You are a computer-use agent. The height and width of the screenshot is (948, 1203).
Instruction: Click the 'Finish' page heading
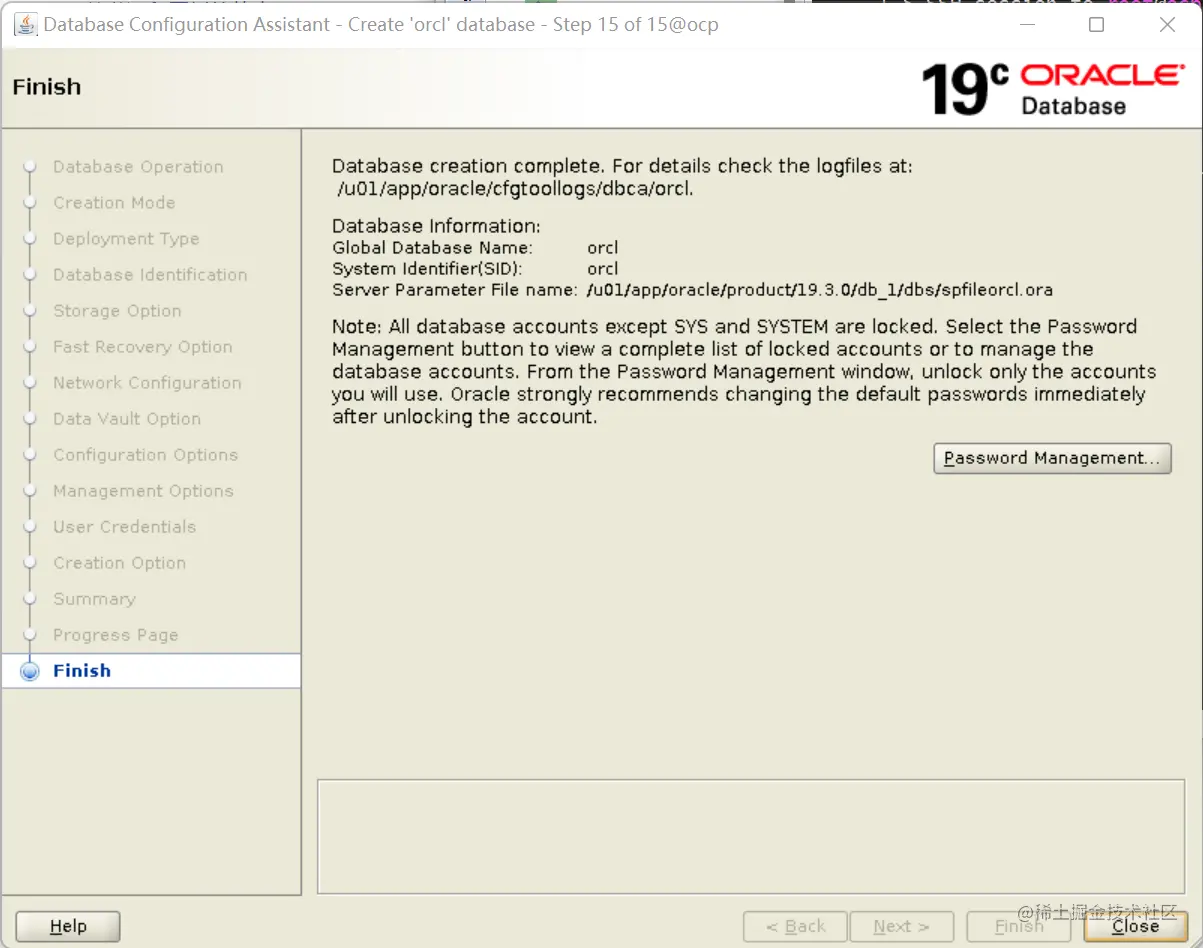(x=46, y=87)
